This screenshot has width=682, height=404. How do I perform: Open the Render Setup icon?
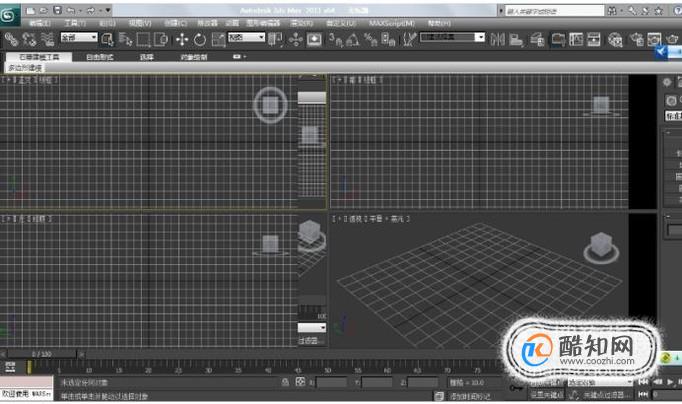pos(636,40)
